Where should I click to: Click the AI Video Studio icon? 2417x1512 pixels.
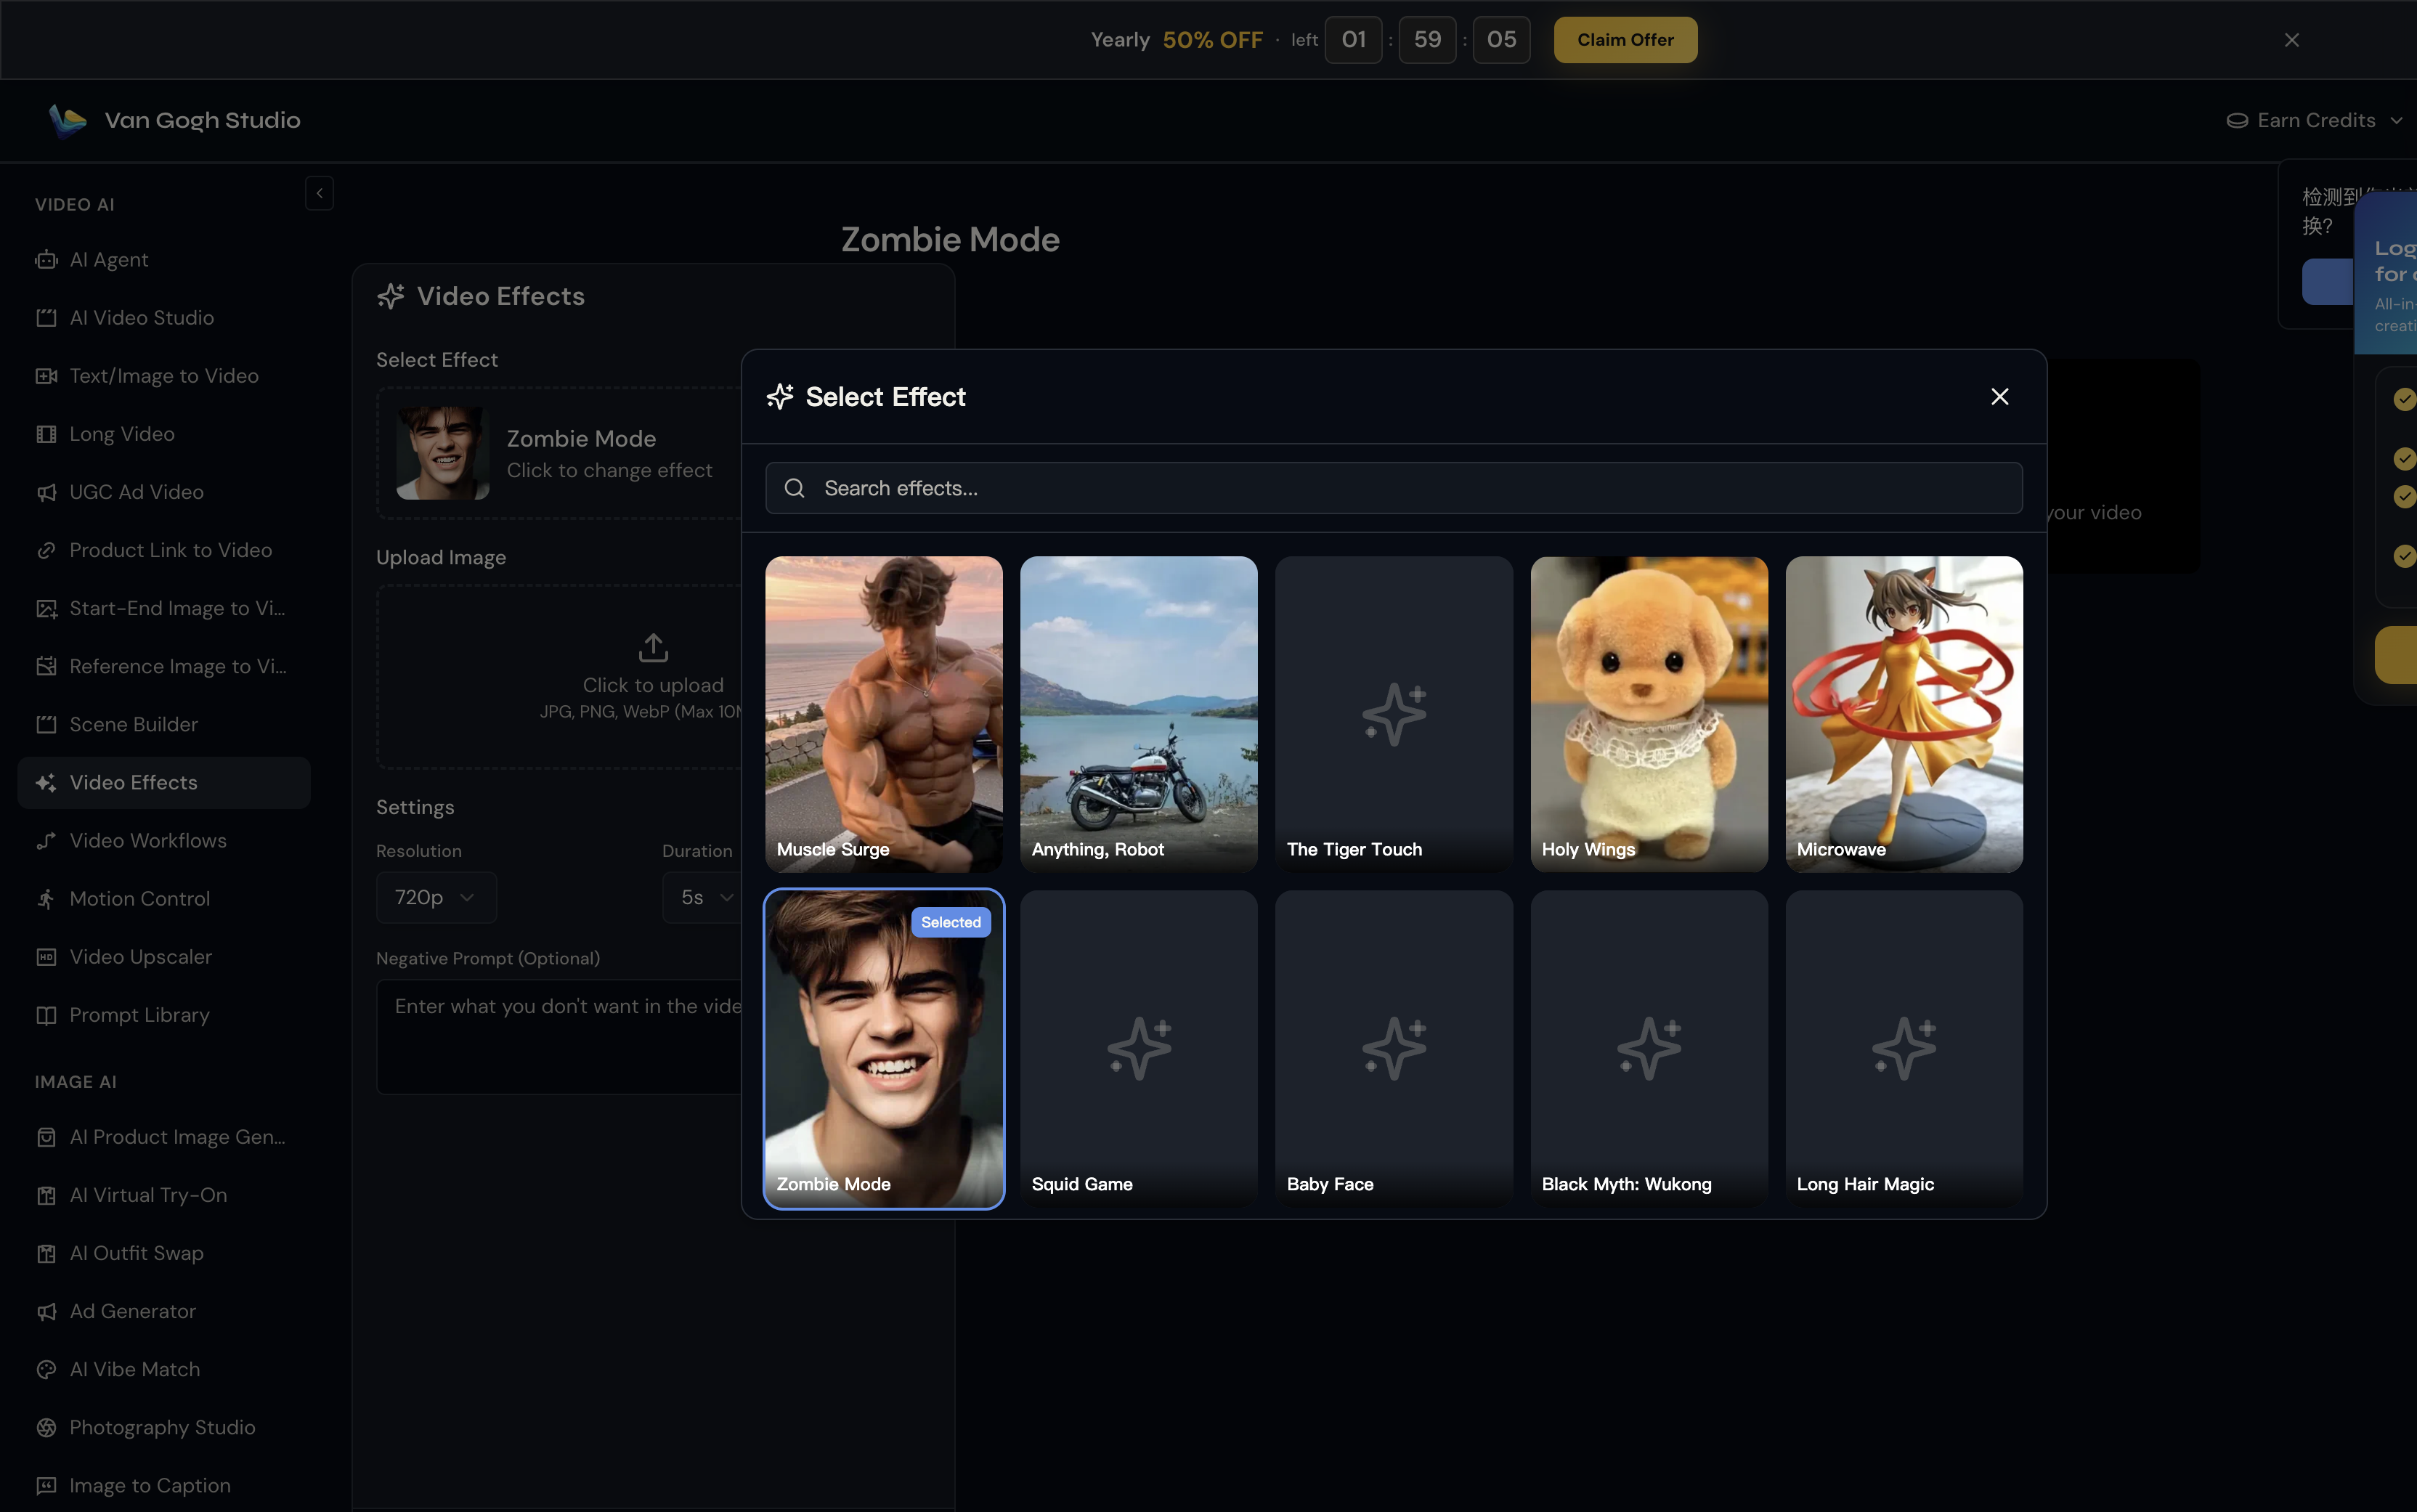pos(46,318)
